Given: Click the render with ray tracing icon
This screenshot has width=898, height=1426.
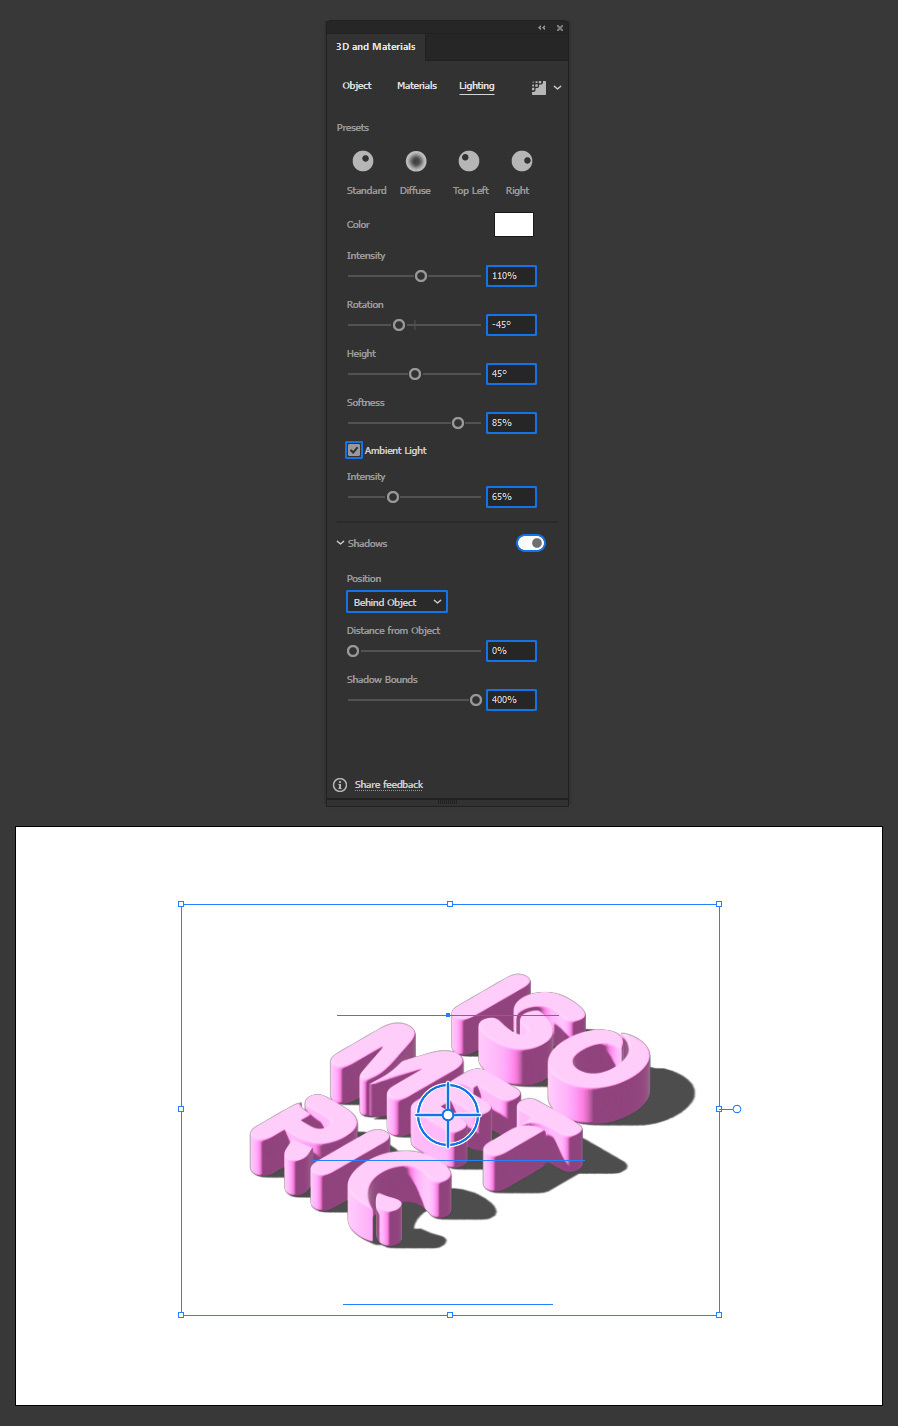Looking at the screenshot, I should point(539,87).
